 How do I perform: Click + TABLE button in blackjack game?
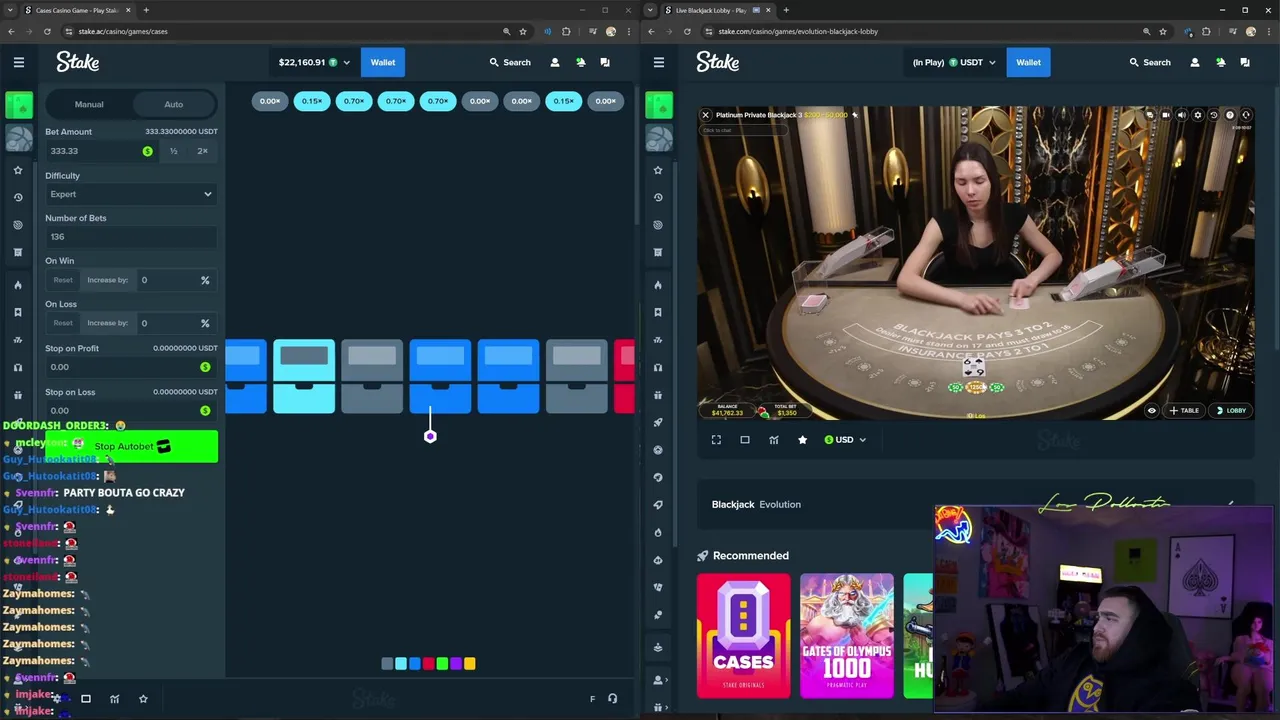click(1184, 410)
